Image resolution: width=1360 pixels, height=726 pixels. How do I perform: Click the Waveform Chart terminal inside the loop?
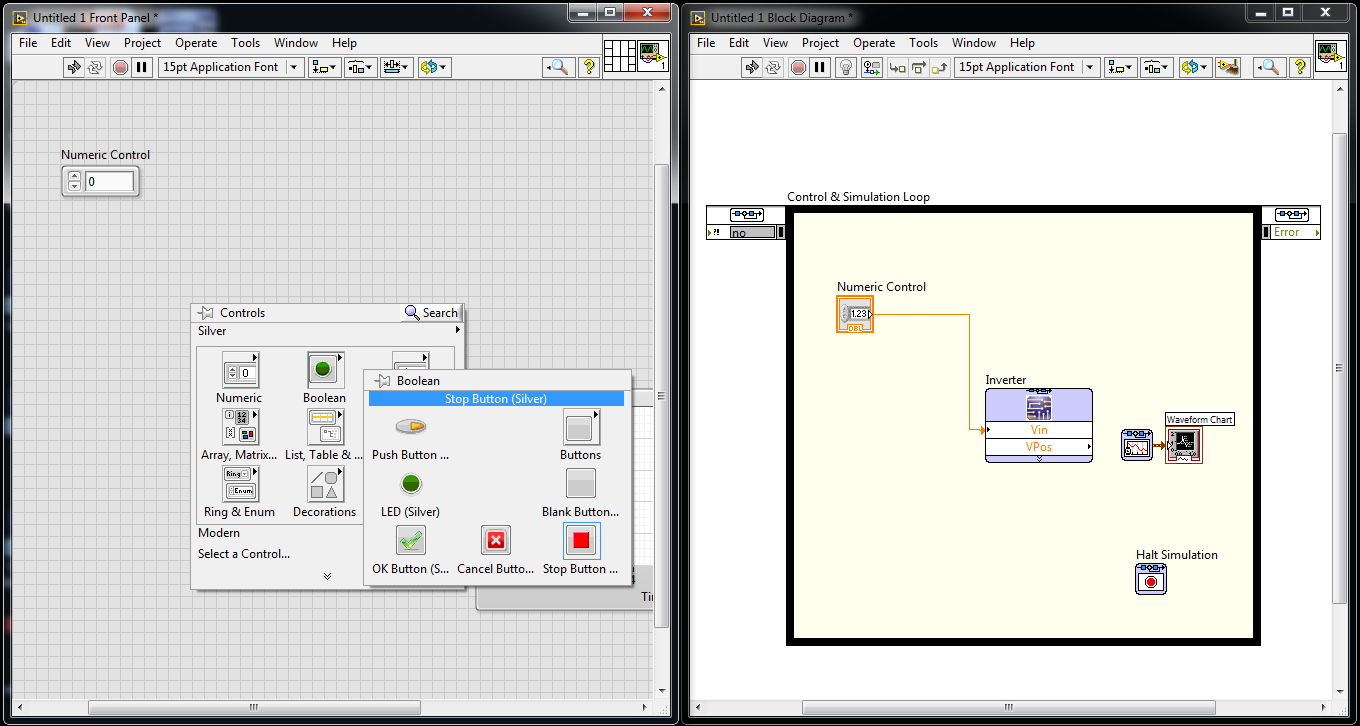pyautogui.click(x=1184, y=446)
